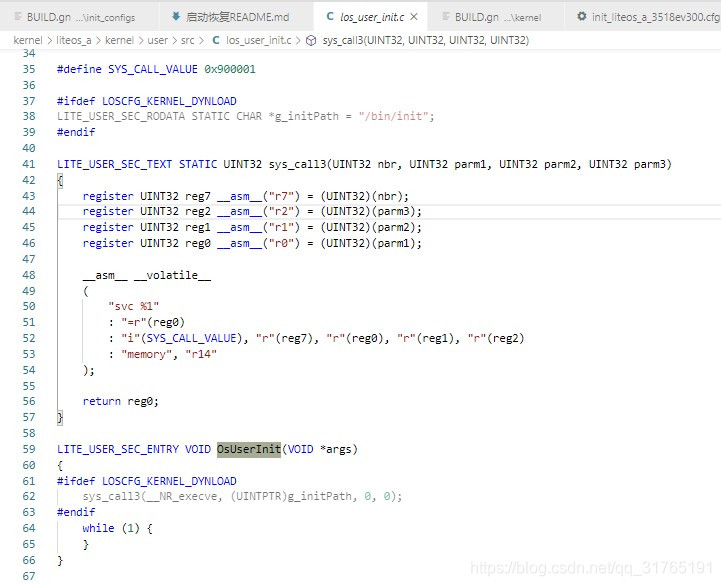Open the 启动恢复README.md tab
Viewport: 721px width, 586px height.
point(236,17)
